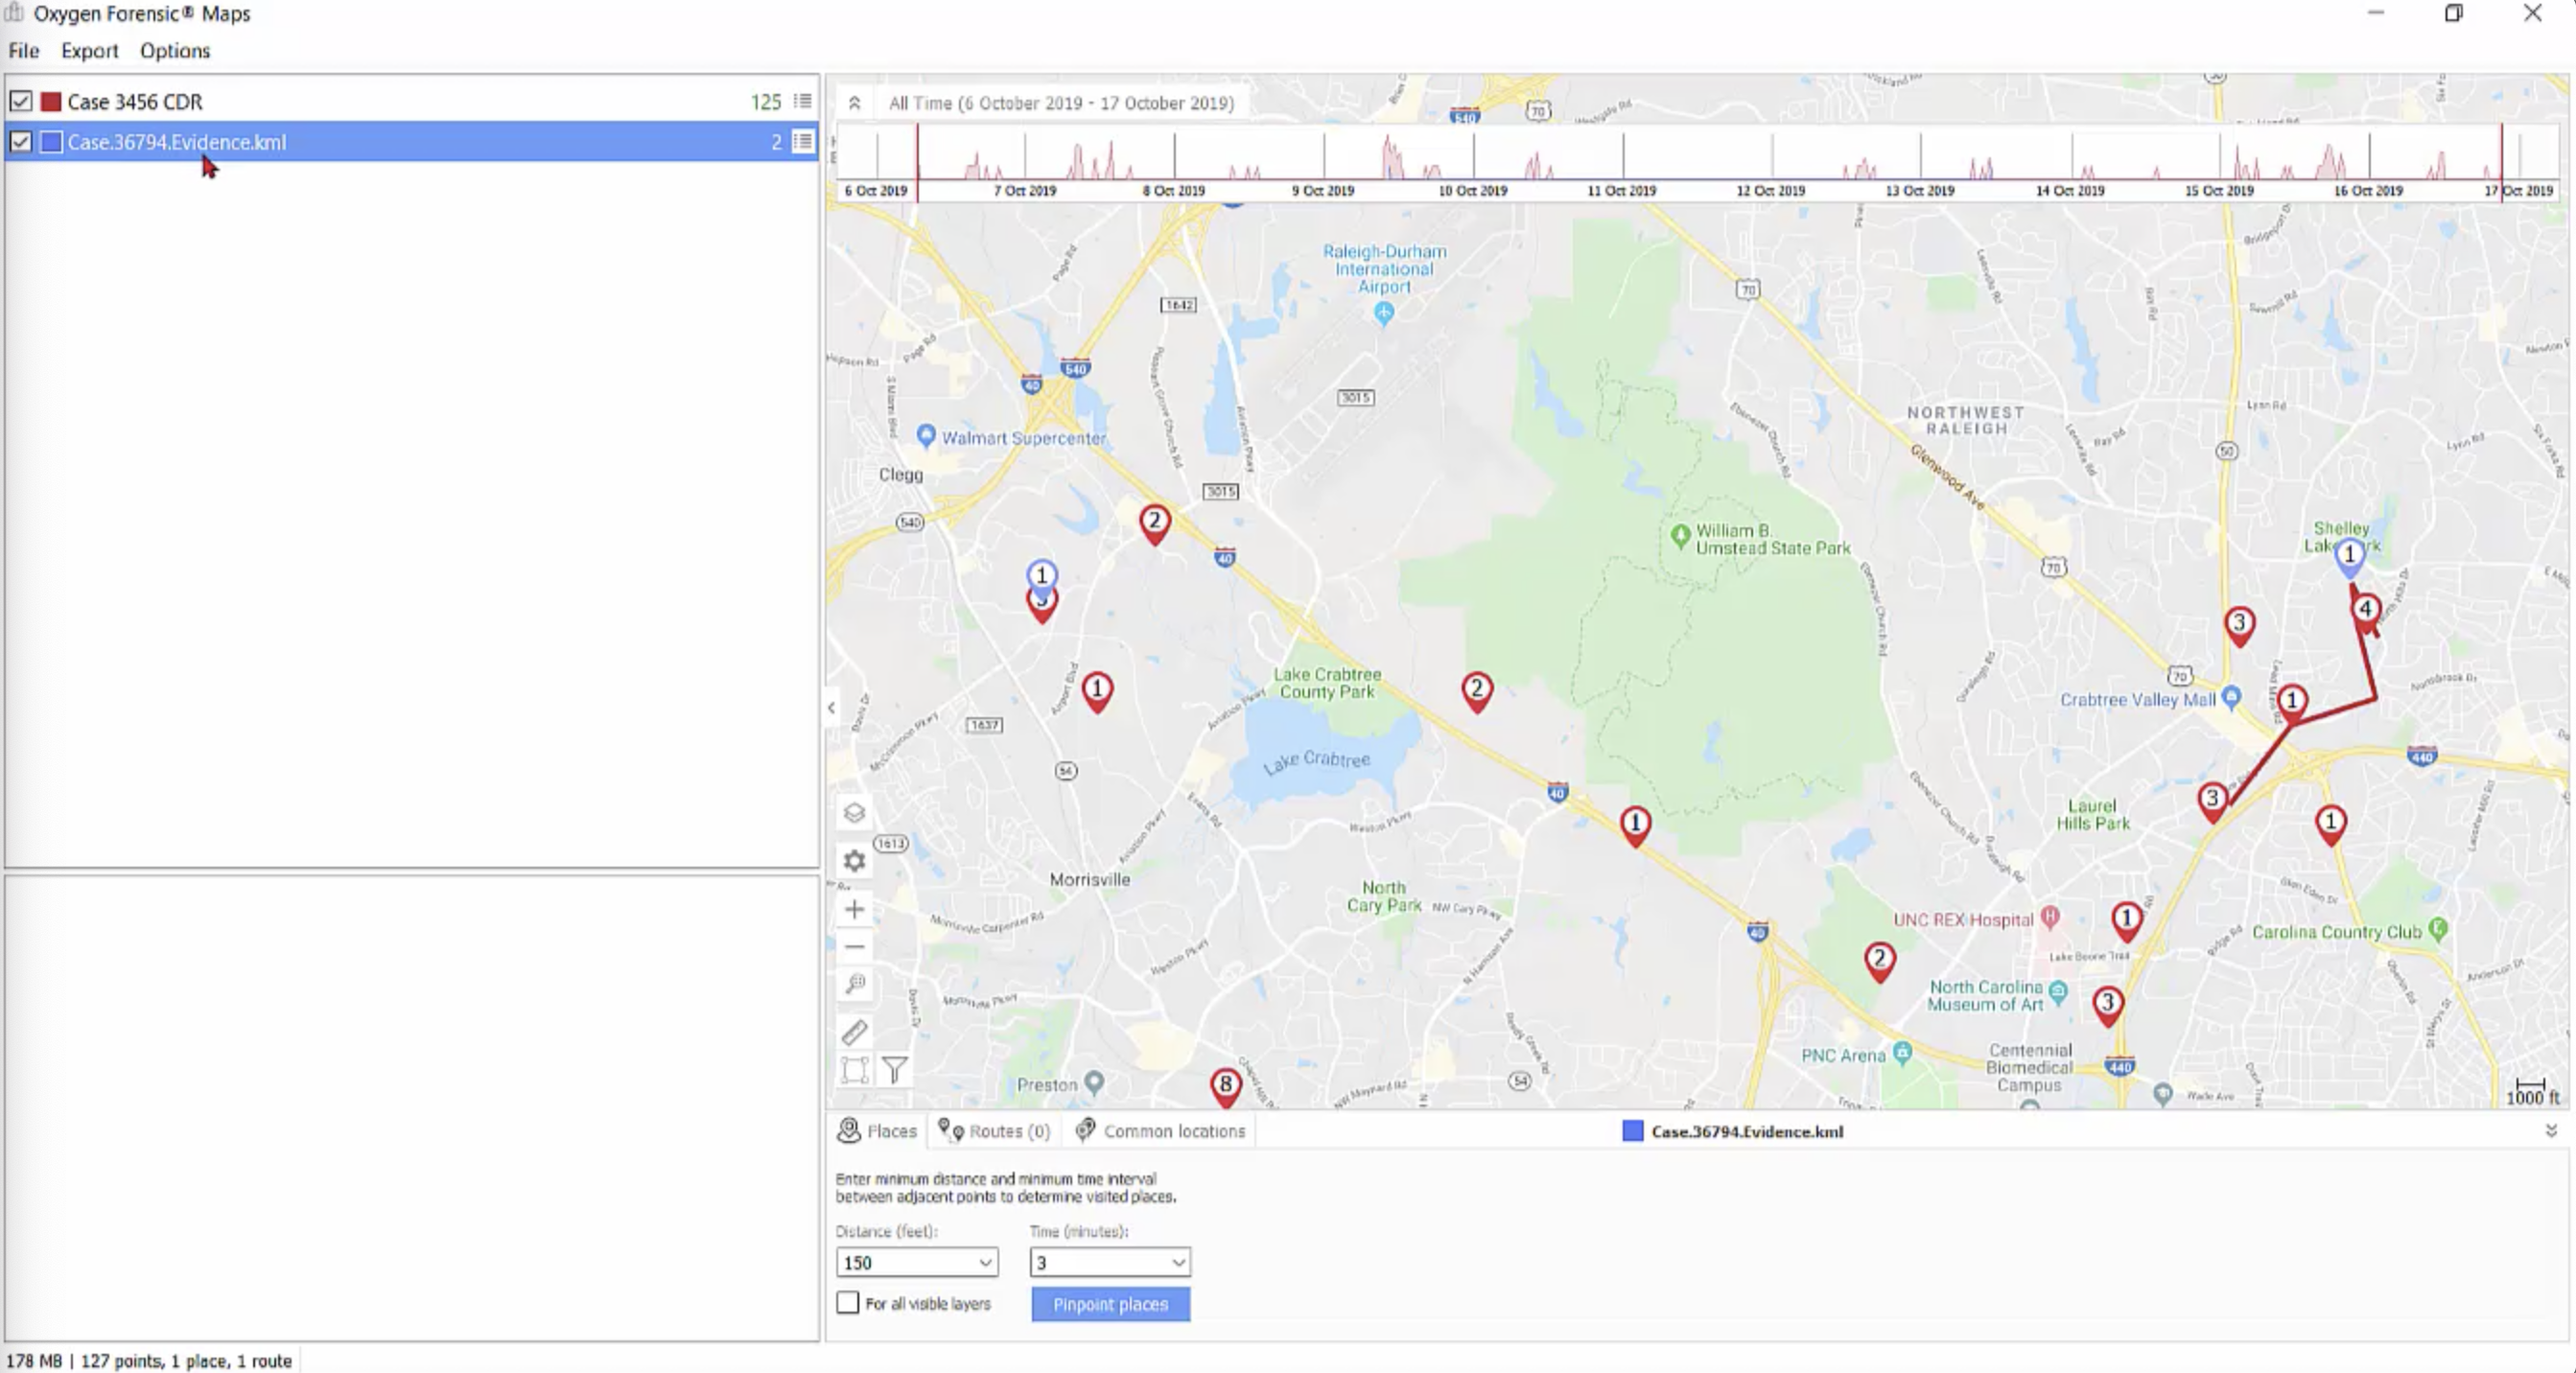Change the blue Case.36794.Evidence.kml list swatch
The image size is (2576, 1373).
[51, 142]
